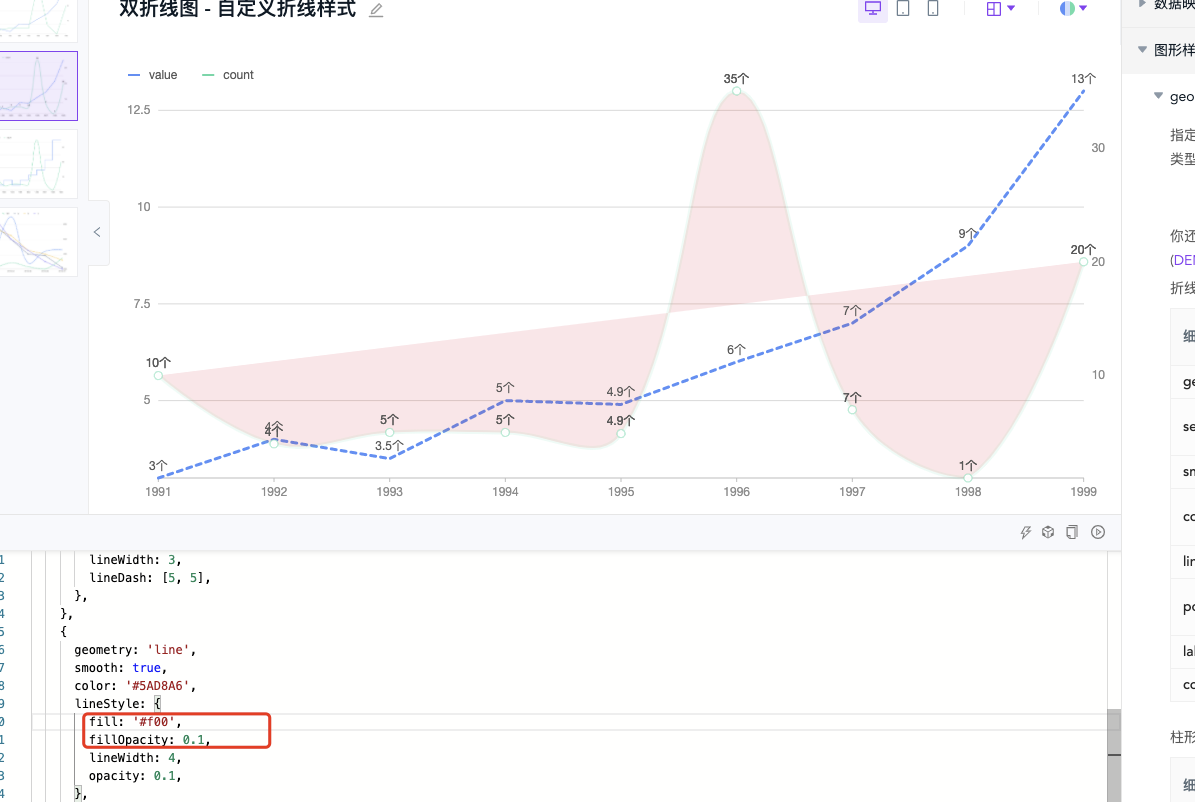Collapse the 图形样 section in the right panel
1195x802 pixels.
pos(1143,48)
